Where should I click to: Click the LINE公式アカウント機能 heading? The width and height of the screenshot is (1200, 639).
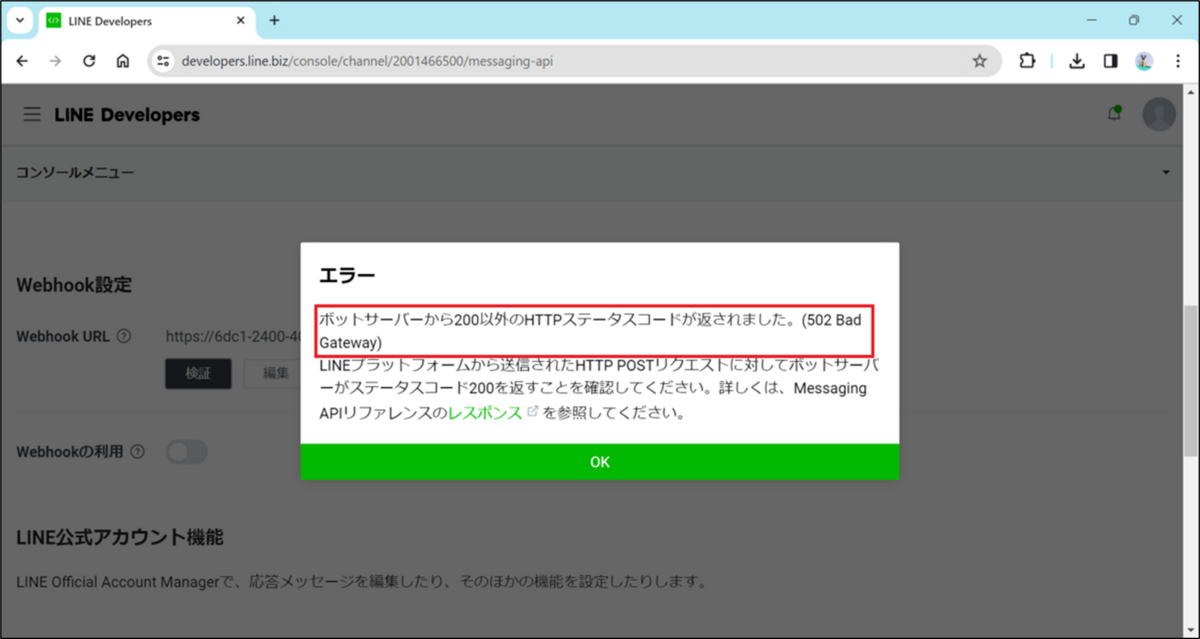[120, 538]
